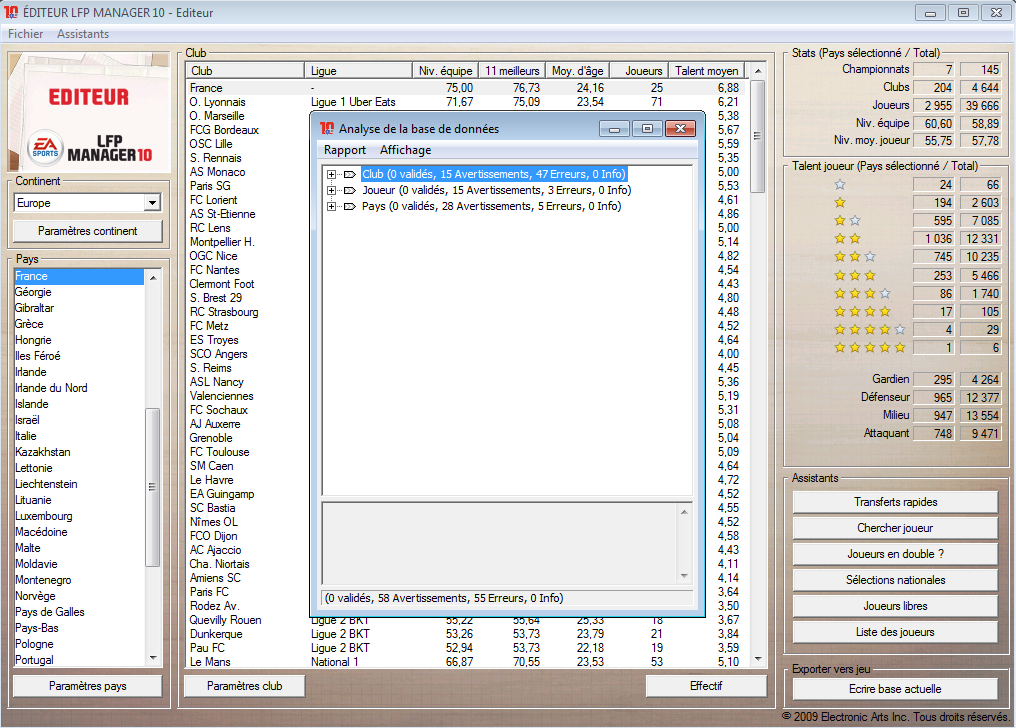Sort by Moy. d'âge column header
Viewport: 1016px width, 728px height.
[x=577, y=71]
